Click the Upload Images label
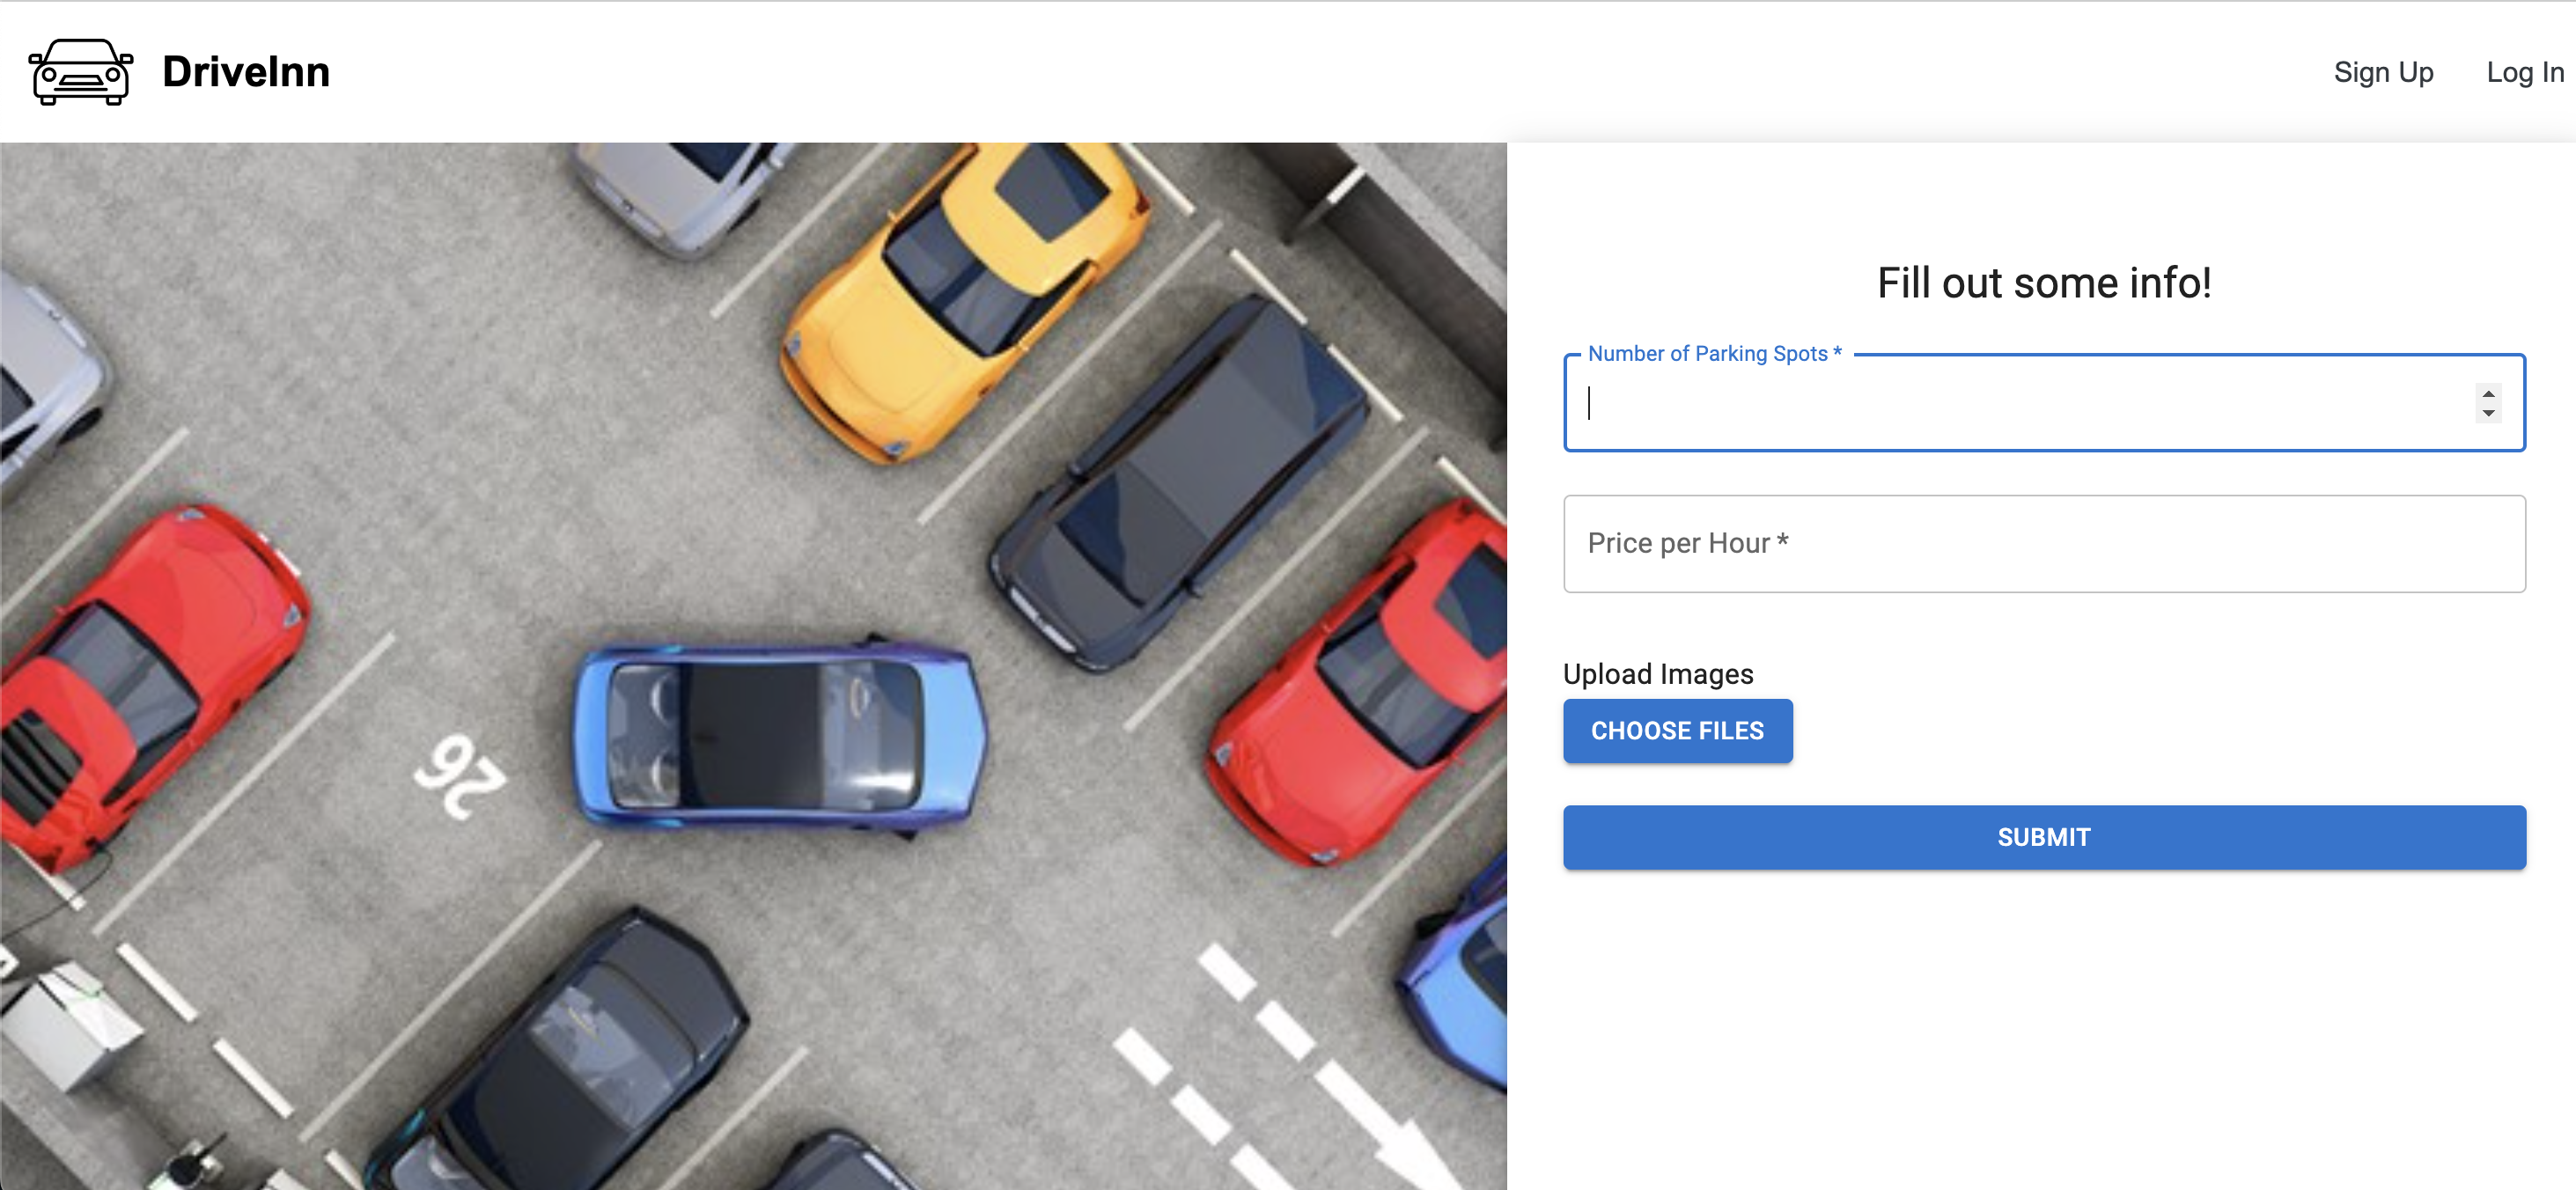The width and height of the screenshot is (2576, 1190). click(x=1657, y=674)
